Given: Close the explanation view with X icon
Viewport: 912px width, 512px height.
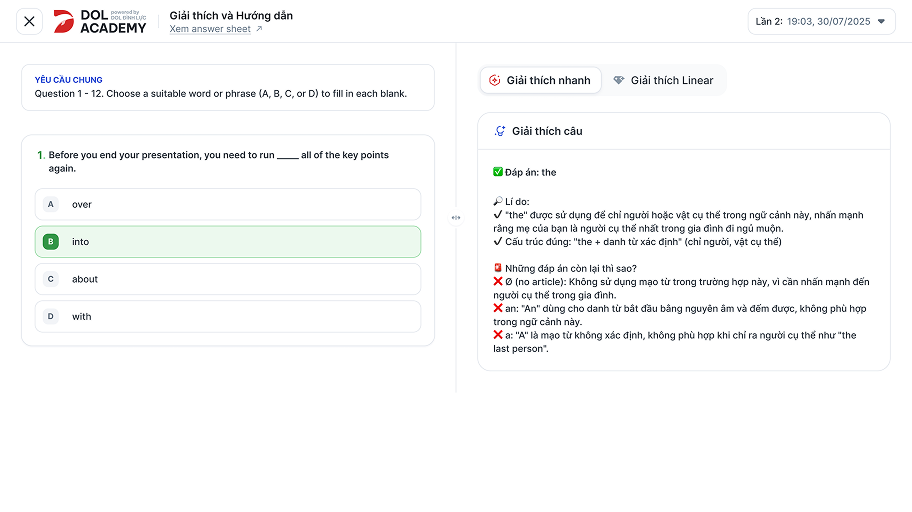Looking at the screenshot, I should point(29,21).
